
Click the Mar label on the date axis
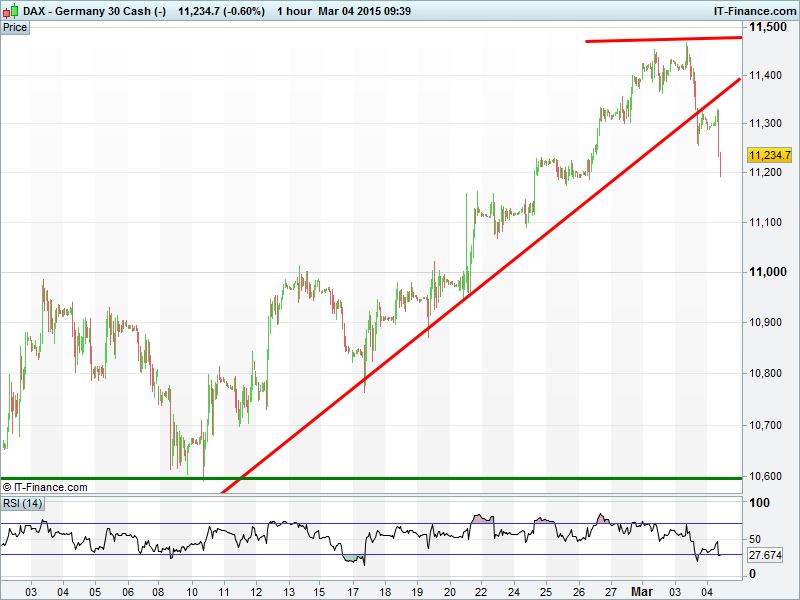point(639,590)
